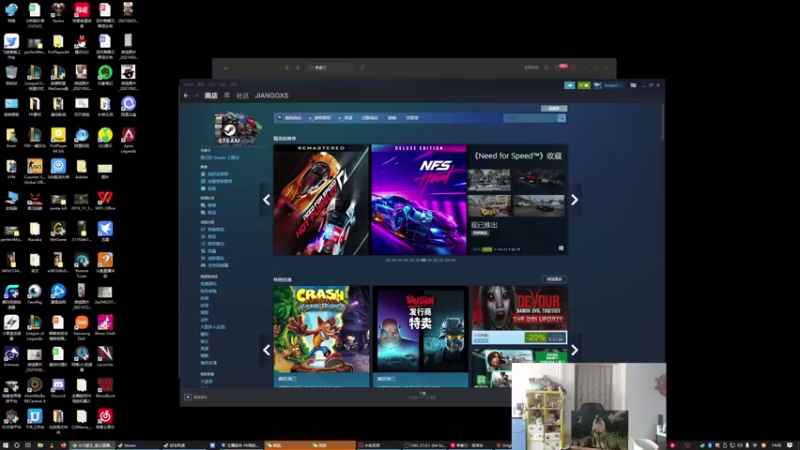The height and width of the screenshot is (450, 800).
Task: Switch to the 库 library tab
Action: point(227,95)
